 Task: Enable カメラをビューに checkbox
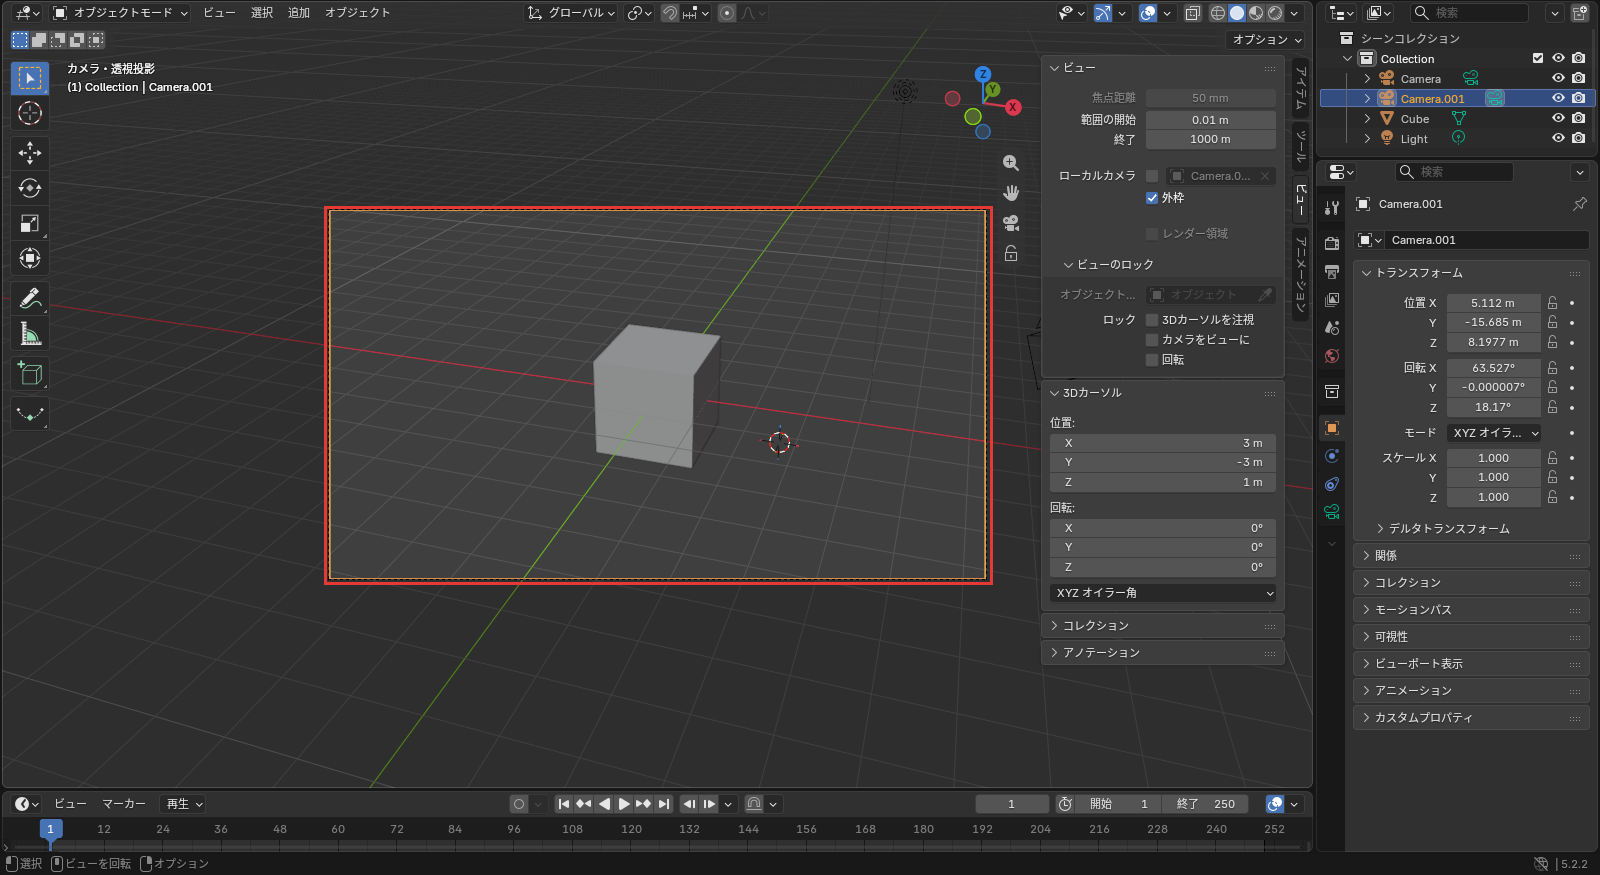point(1152,340)
